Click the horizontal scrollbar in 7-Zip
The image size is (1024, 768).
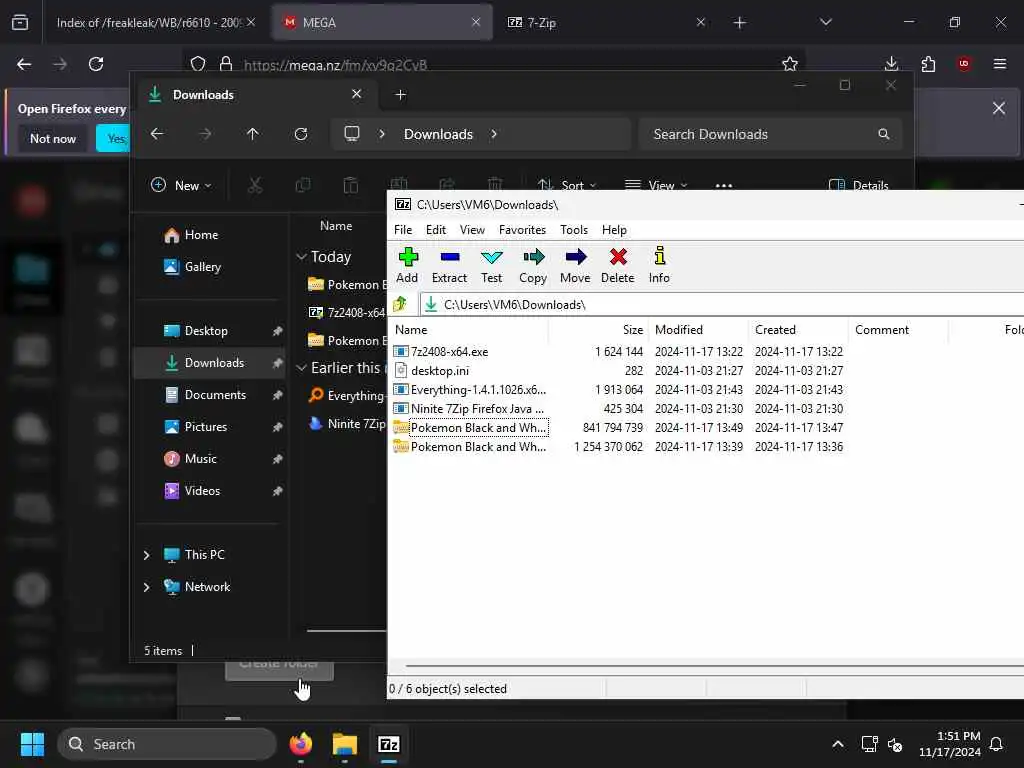[x=712, y=666]
